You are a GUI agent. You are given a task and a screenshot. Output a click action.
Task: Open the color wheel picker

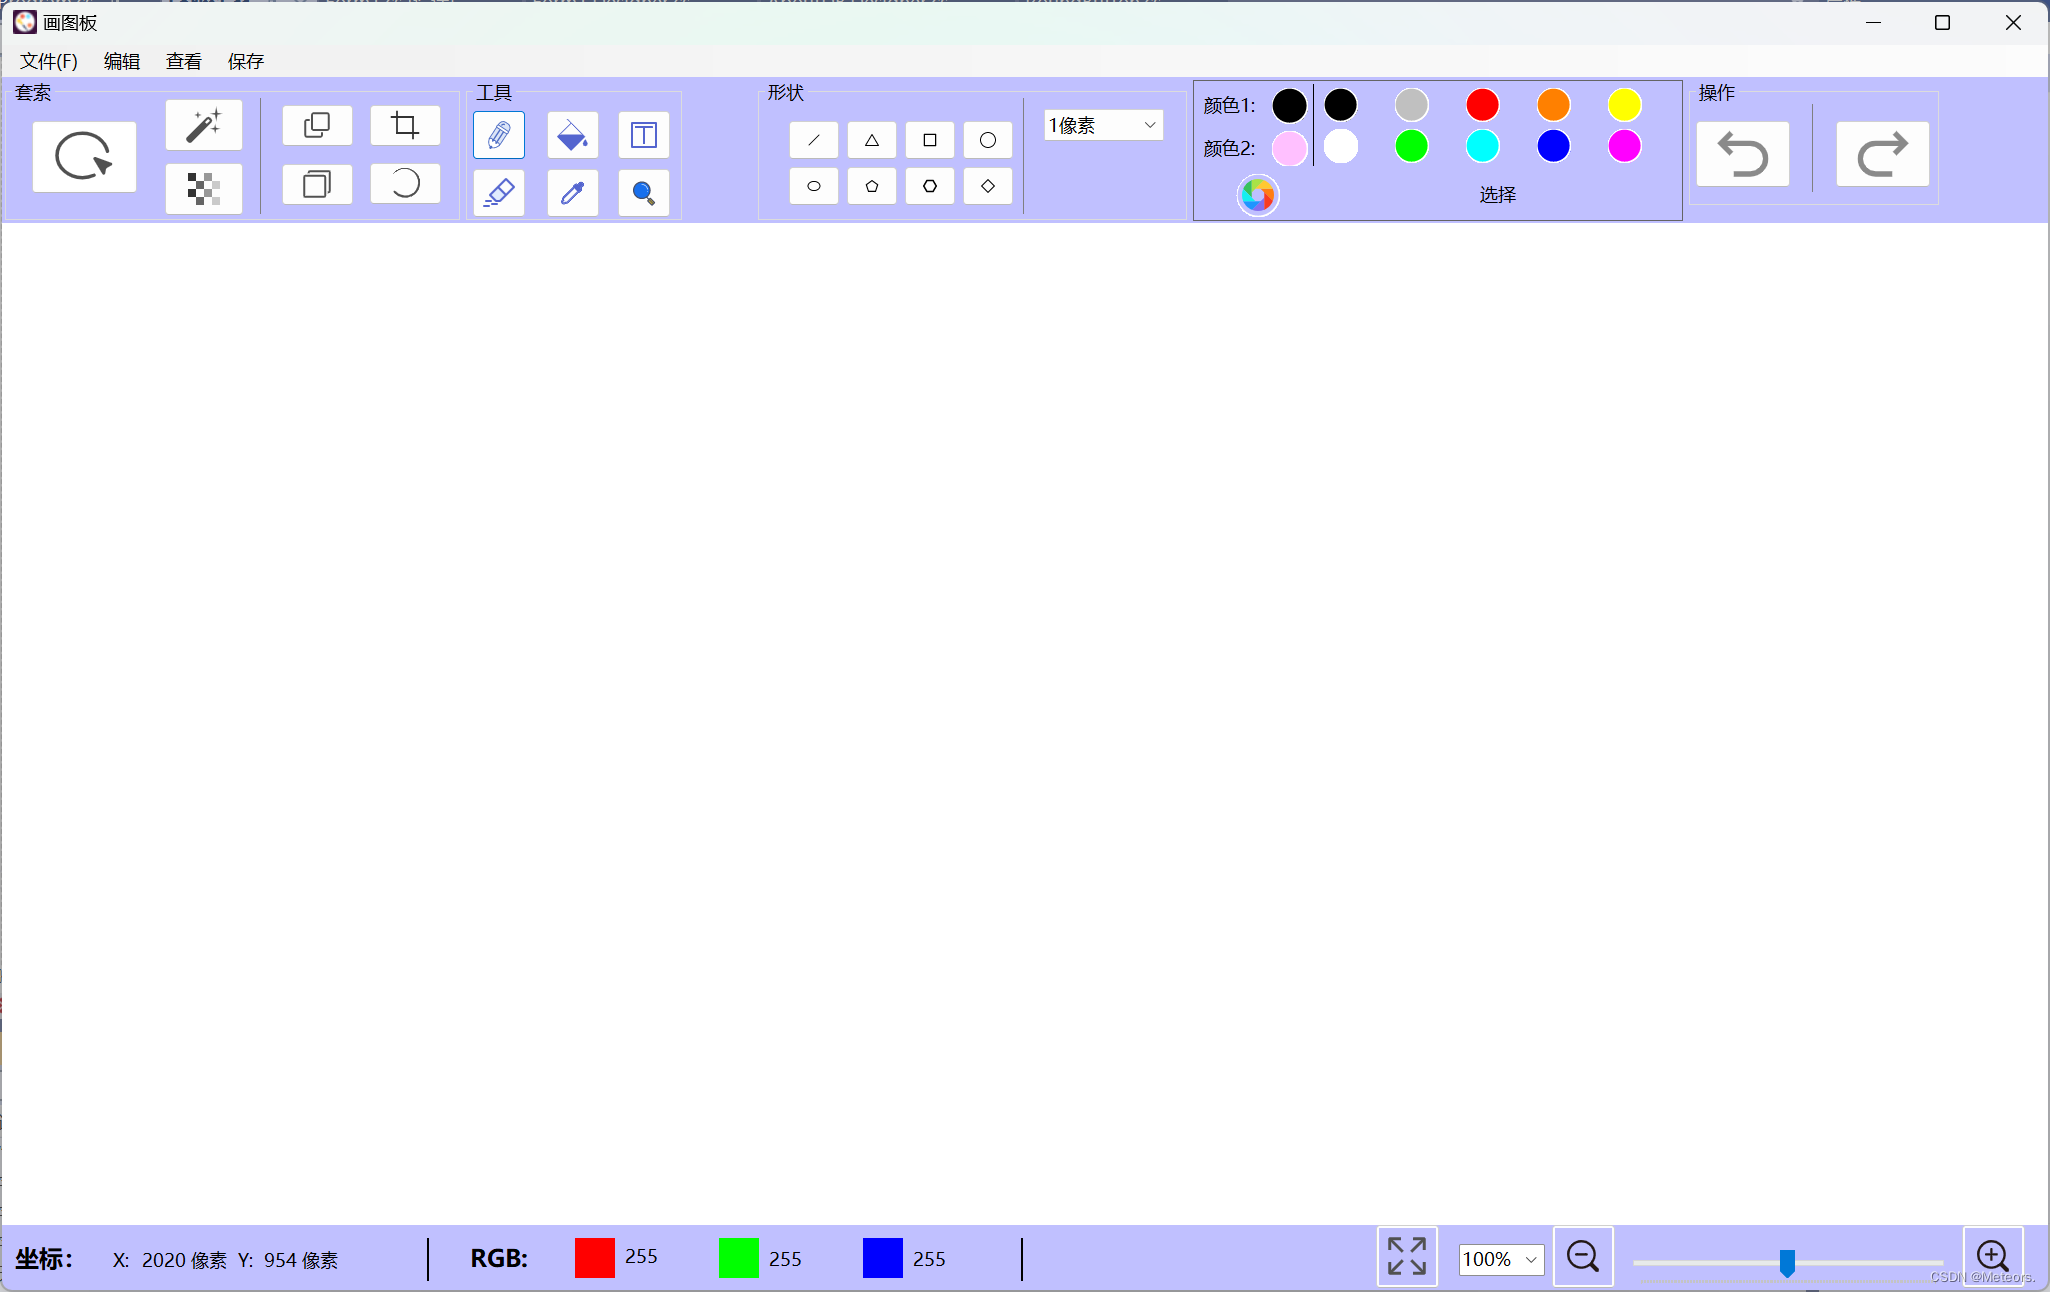pos(1258,195)
